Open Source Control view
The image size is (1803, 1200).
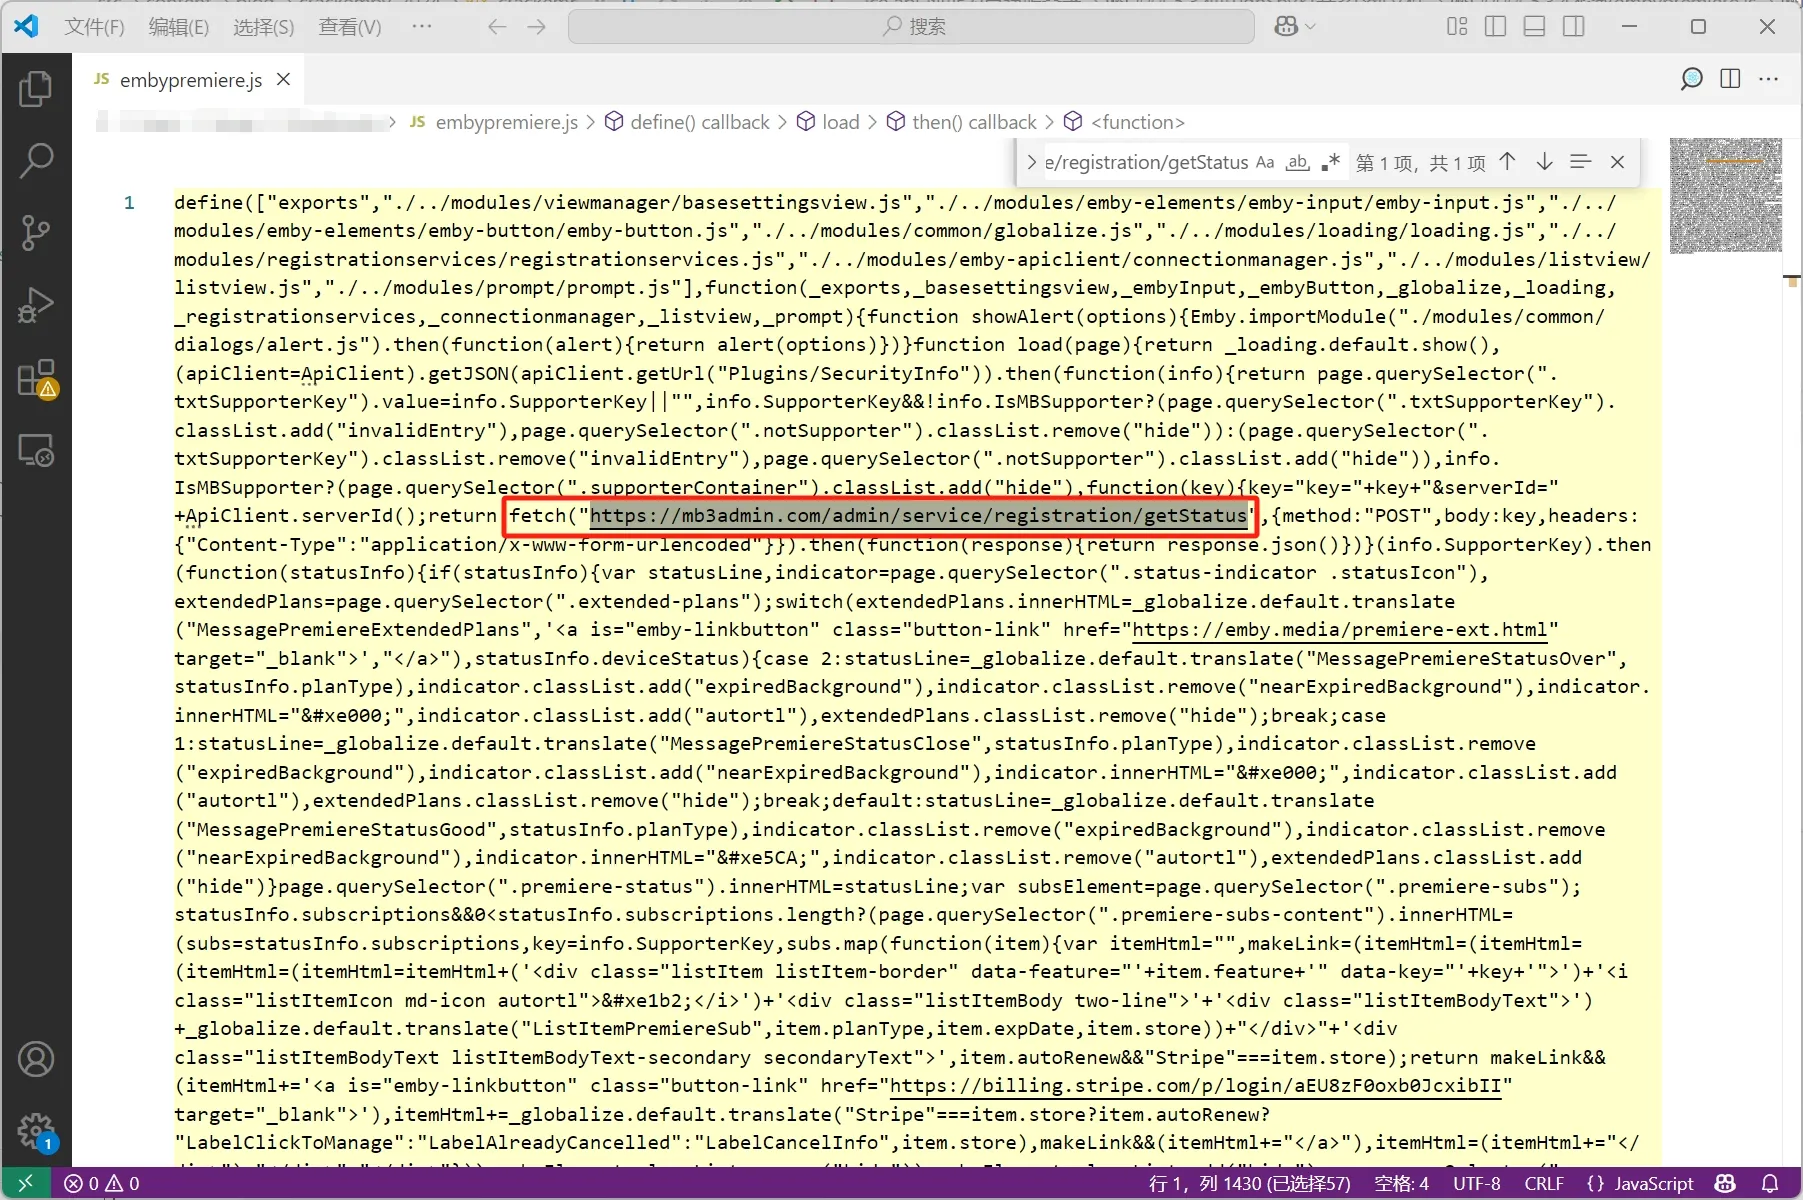point(36,233)
